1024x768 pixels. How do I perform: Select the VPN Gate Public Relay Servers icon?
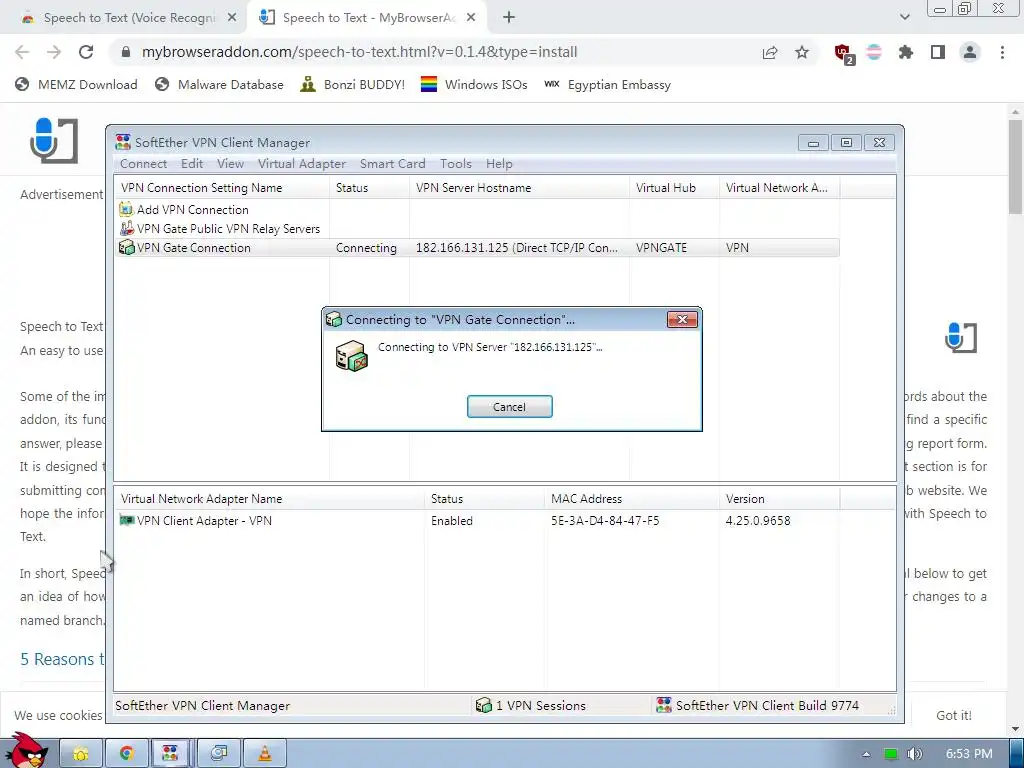point(127,229)
